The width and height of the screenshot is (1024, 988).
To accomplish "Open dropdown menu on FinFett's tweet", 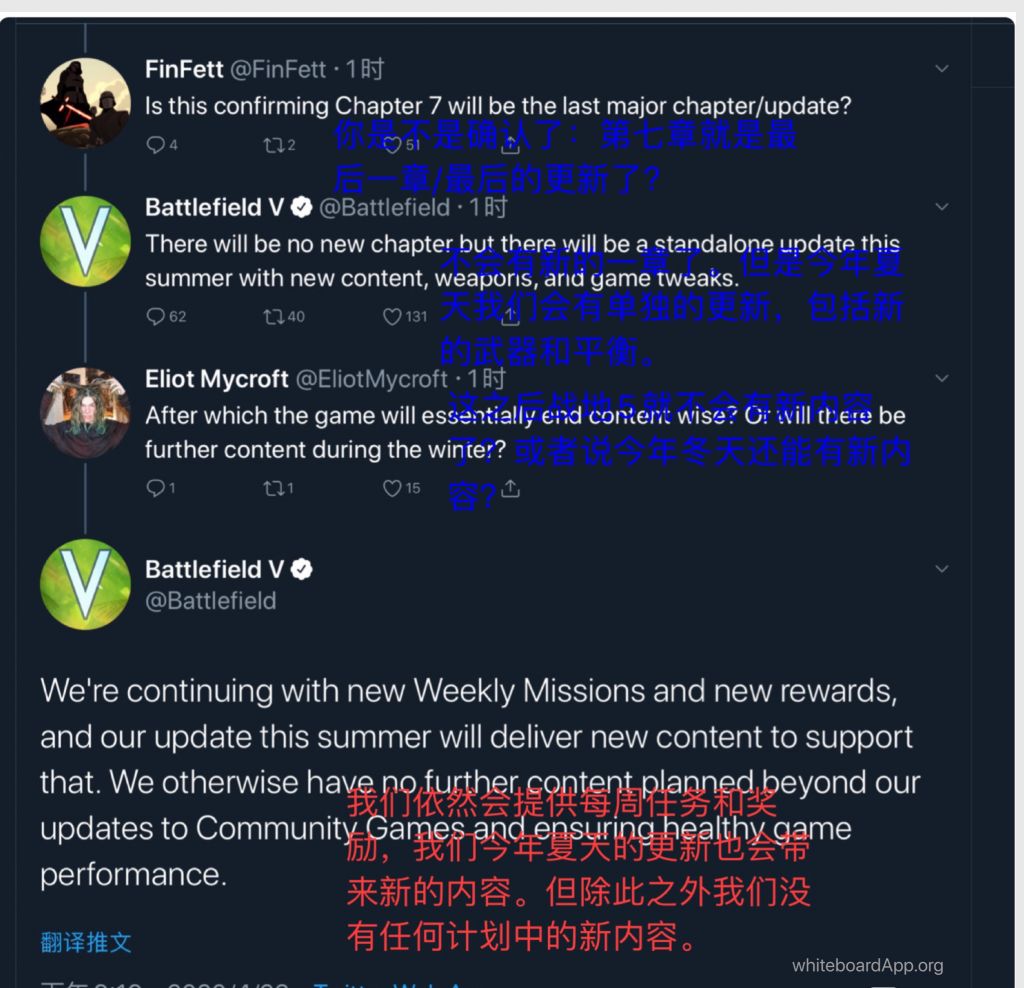I will click(941, 69).
